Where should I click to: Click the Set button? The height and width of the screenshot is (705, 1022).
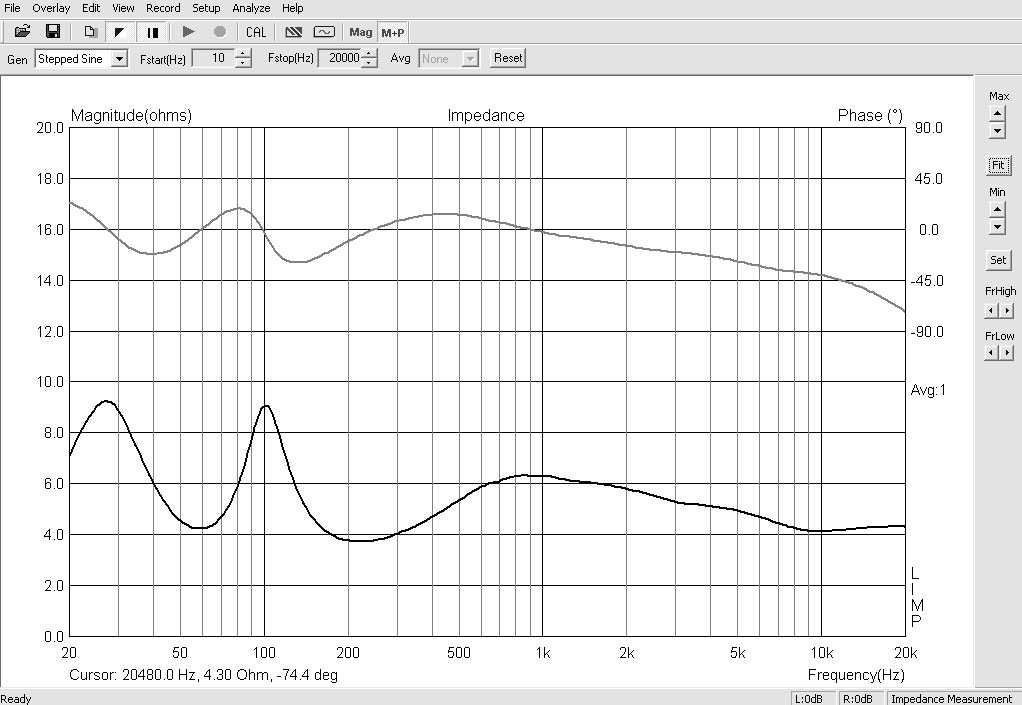[998, 260]
